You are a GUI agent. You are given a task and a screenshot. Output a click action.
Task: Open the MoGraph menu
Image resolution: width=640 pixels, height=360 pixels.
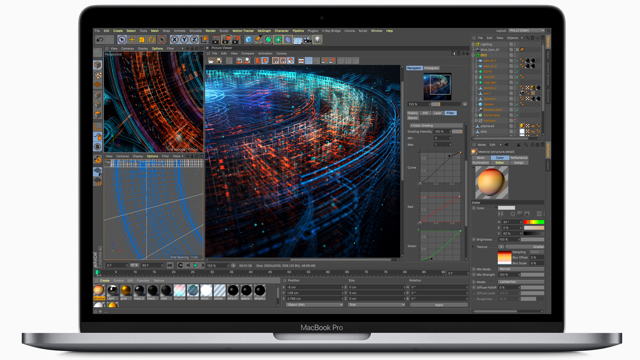pyautogui.click(x=264, y=31)
